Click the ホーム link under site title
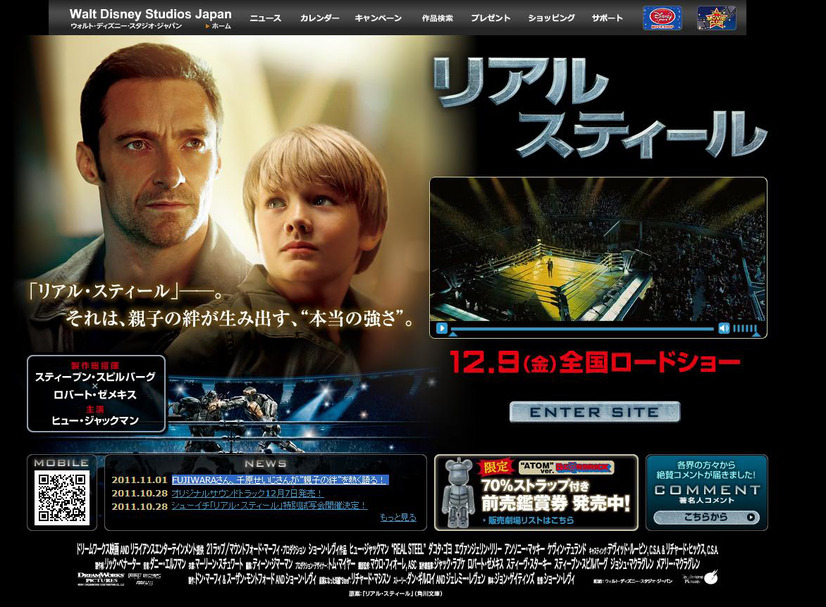Viewport: 826px width, 607px height. coord(221,26)
